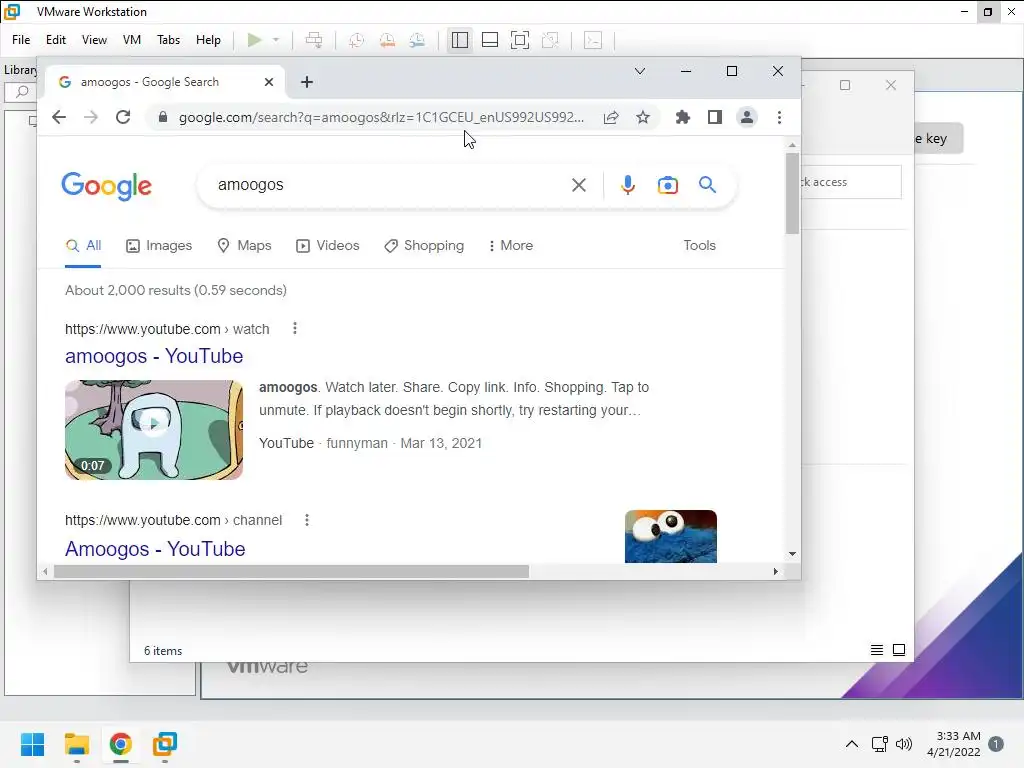Click the Unity mode toolbar icon
The width and height of the screenshot is (1024, 768).
551,40
